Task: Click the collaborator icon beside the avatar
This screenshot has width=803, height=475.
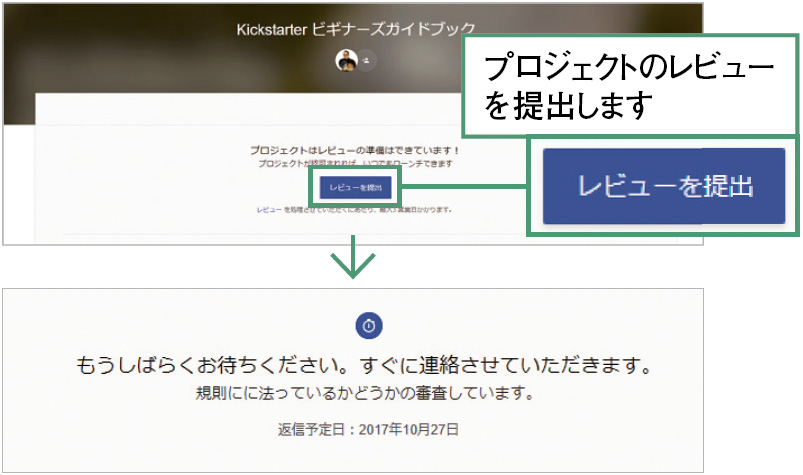Action: pyautogui.click(x=367, y=60)
